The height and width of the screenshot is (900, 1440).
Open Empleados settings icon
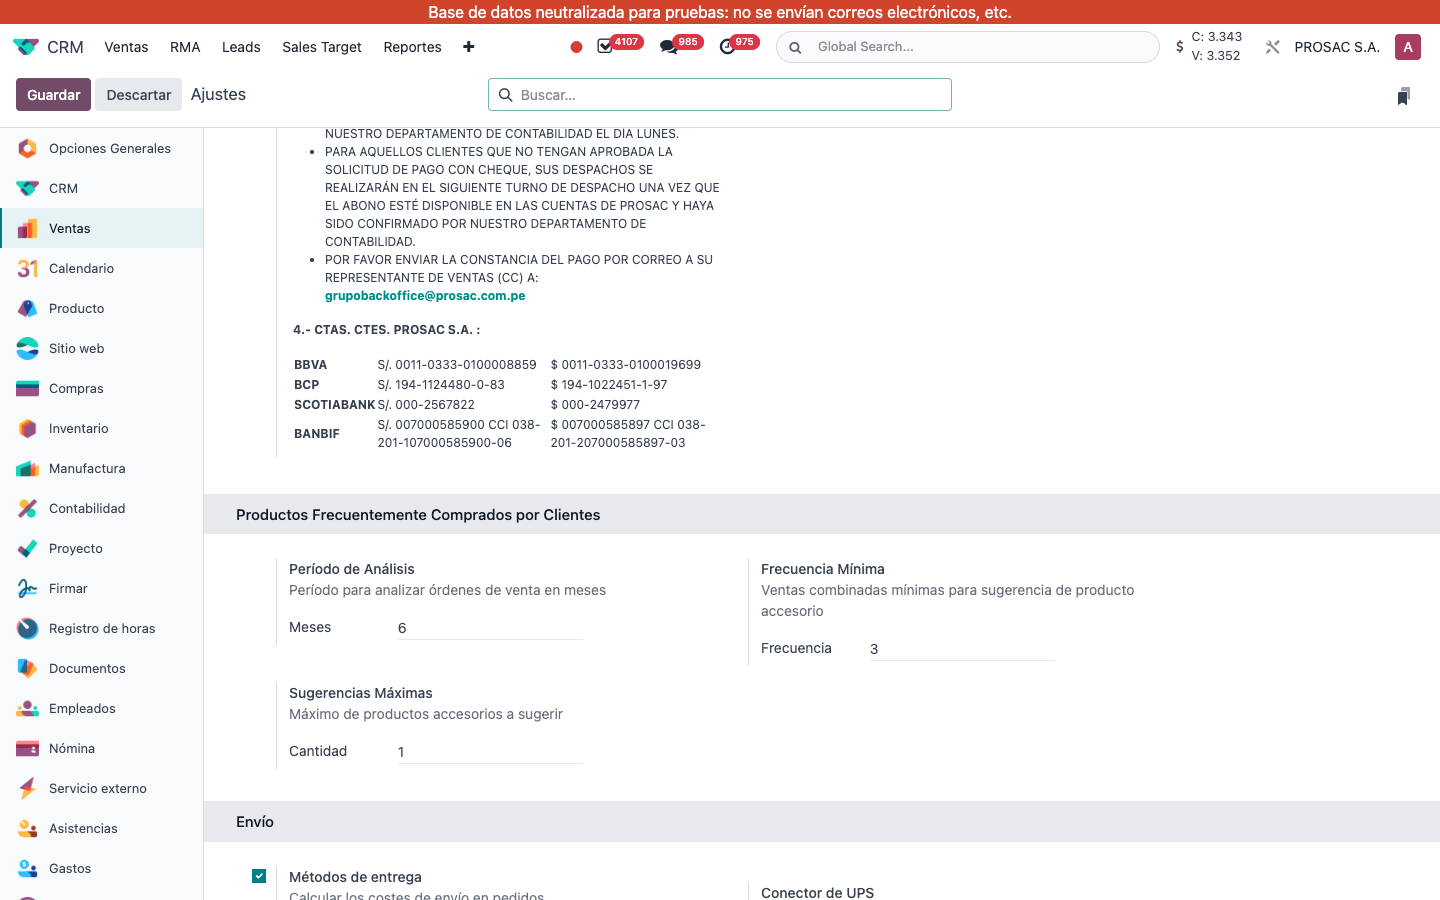[28, 708]
